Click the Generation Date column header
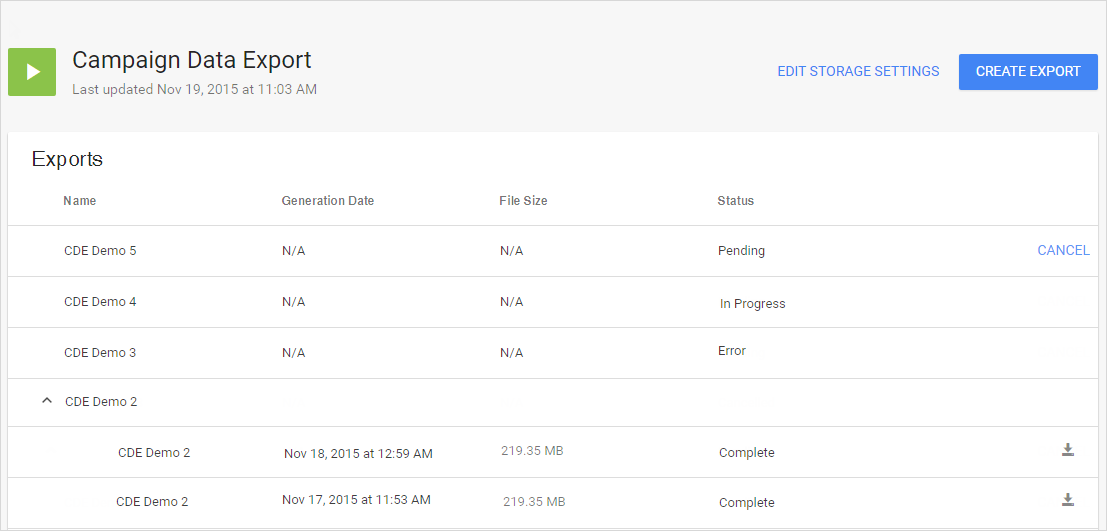 coord(328,201)
